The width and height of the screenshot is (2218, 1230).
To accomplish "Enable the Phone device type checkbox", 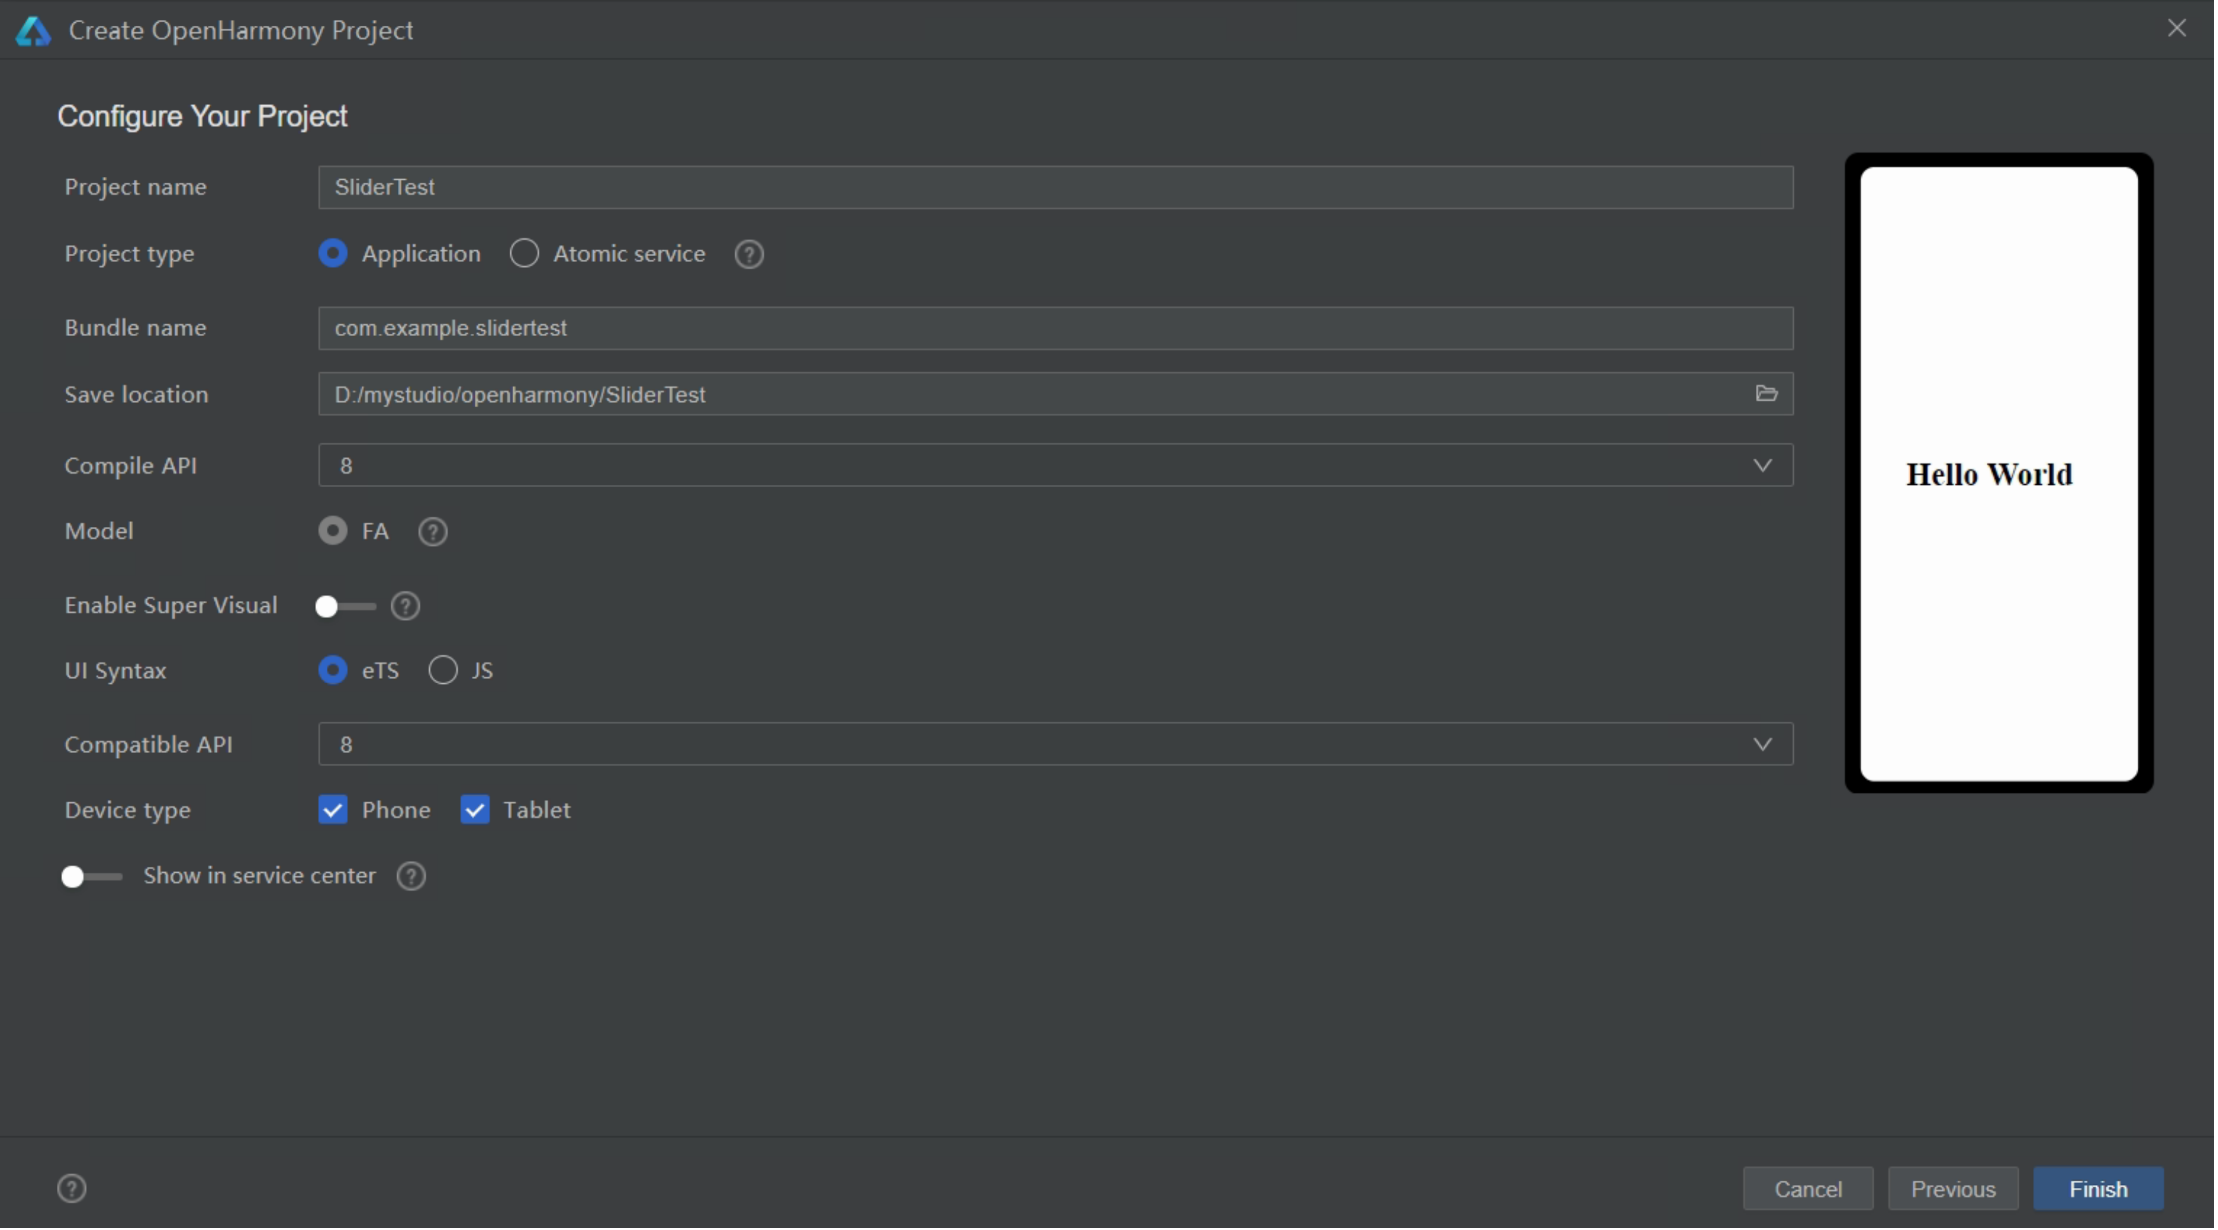I will (332, 809).
